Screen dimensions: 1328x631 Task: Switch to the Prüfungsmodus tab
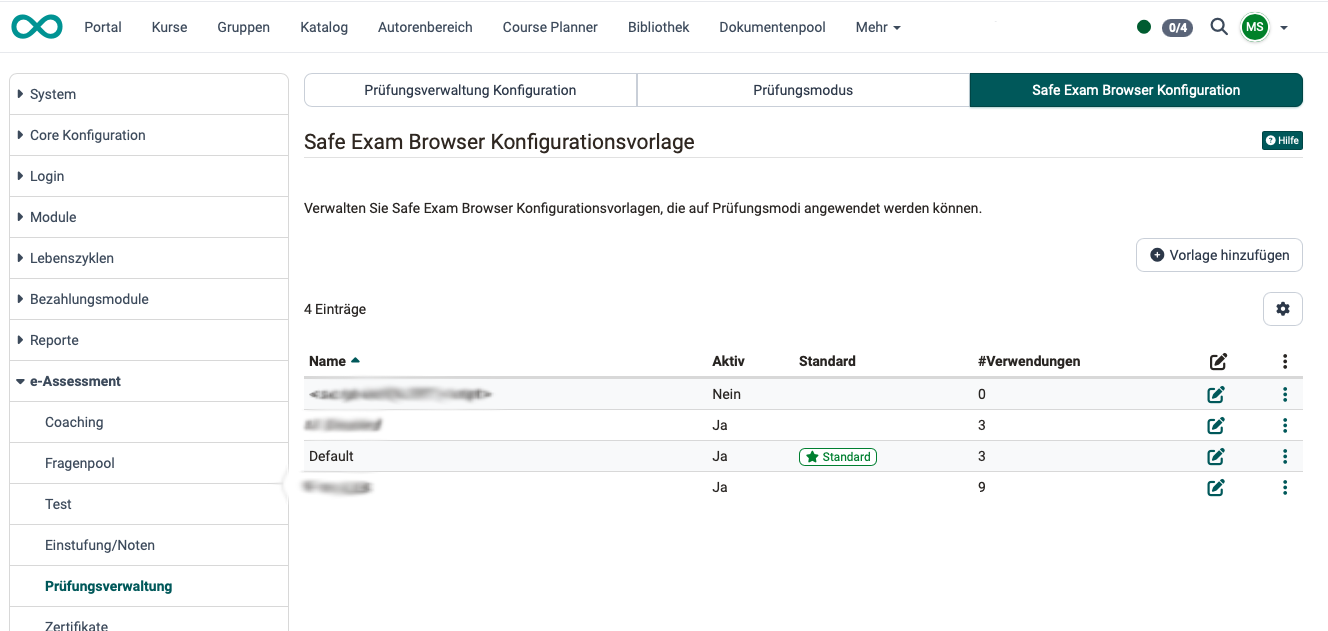point(803,89)
